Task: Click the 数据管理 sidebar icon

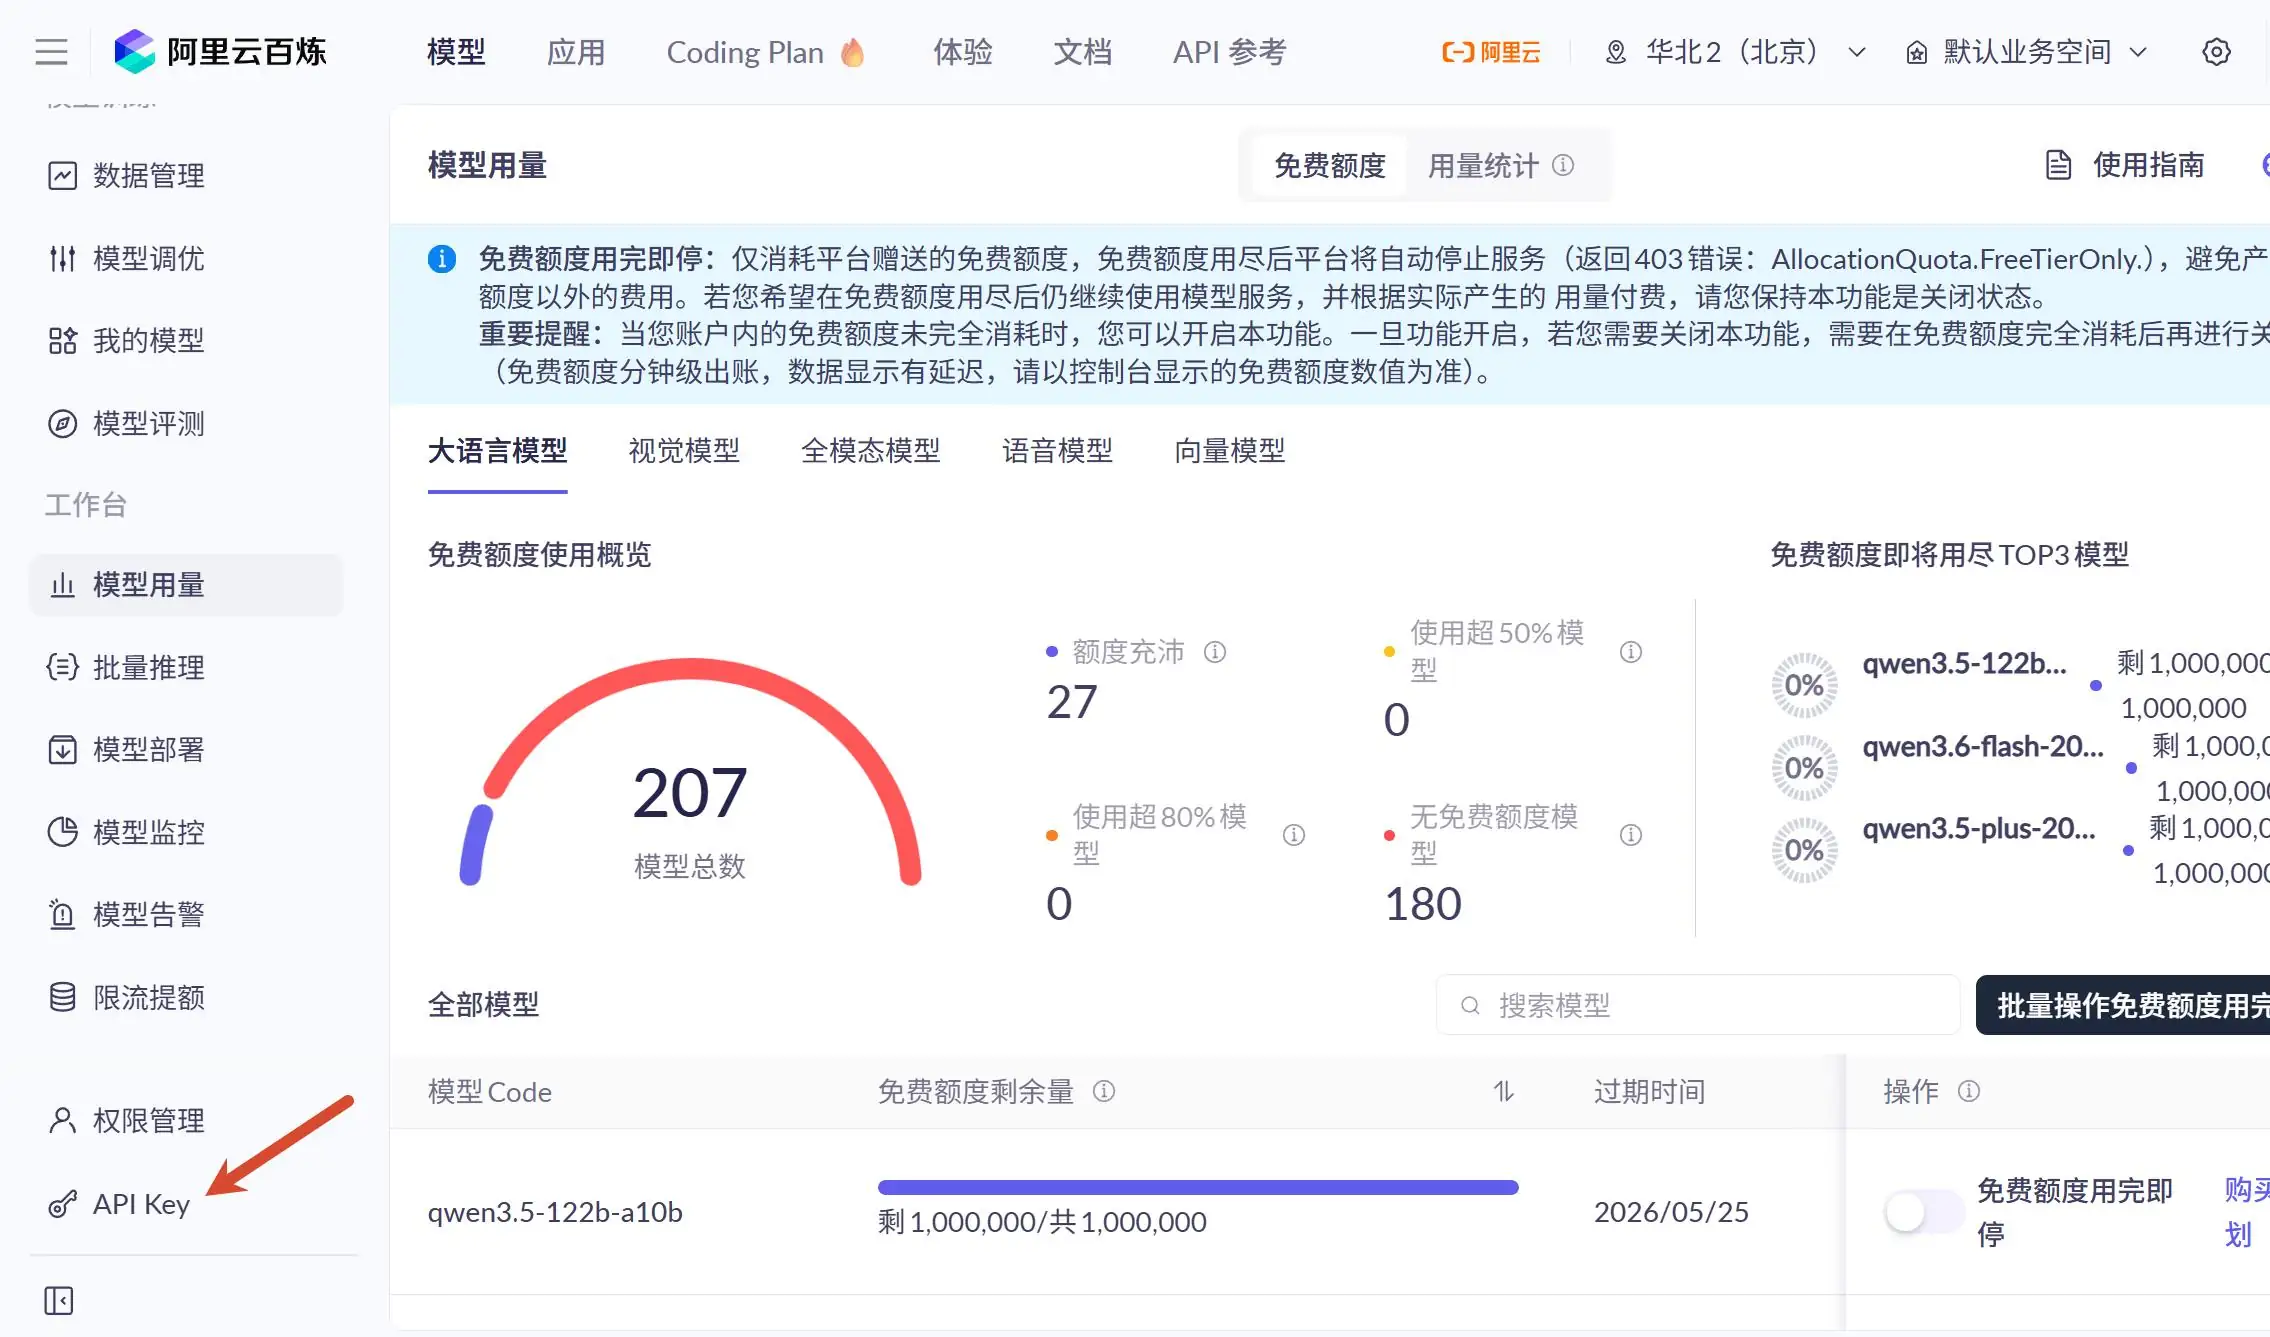Action: coord(62,176)
